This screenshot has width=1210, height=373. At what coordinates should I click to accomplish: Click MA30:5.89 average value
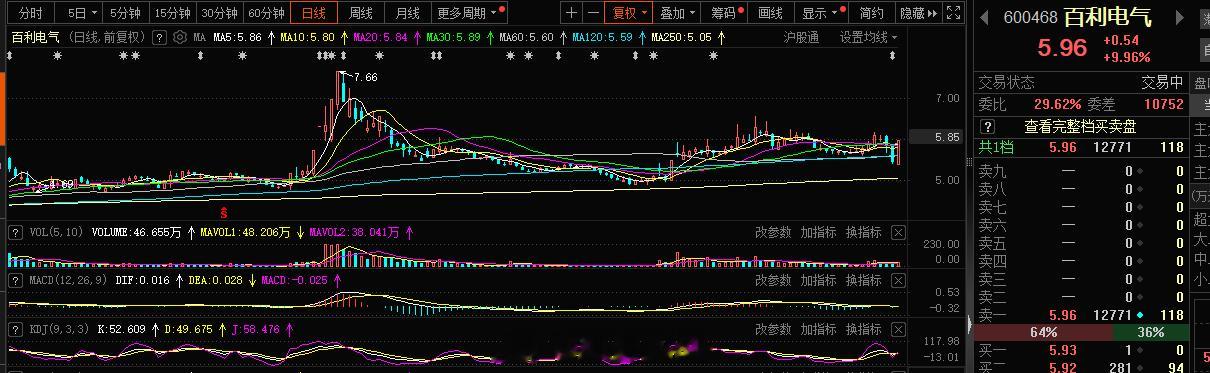pos(453,37)
